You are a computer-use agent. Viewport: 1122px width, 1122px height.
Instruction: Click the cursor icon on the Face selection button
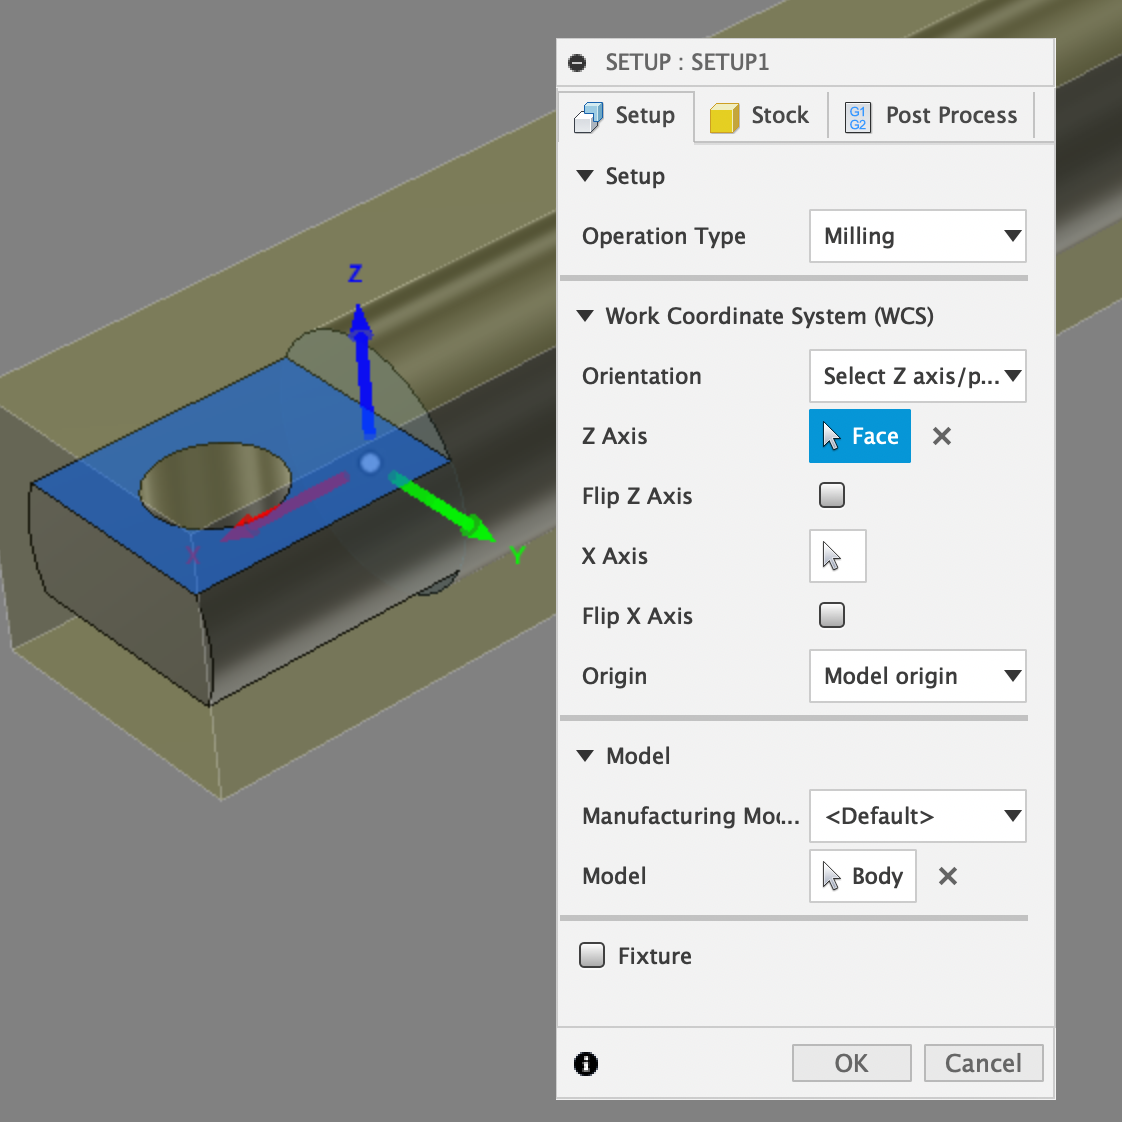coord(833,436)
